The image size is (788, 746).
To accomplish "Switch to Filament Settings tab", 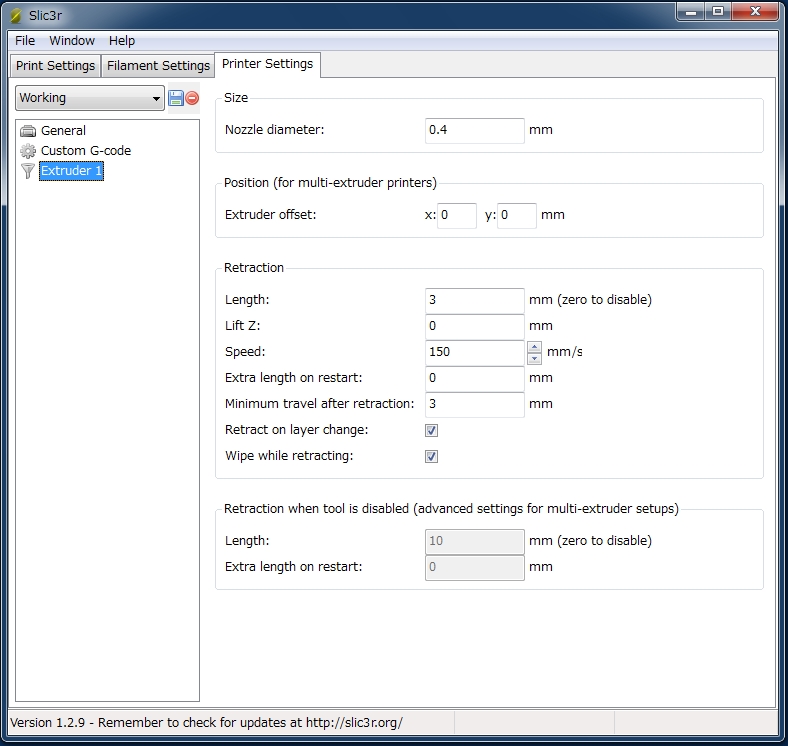I will (158, 66).
